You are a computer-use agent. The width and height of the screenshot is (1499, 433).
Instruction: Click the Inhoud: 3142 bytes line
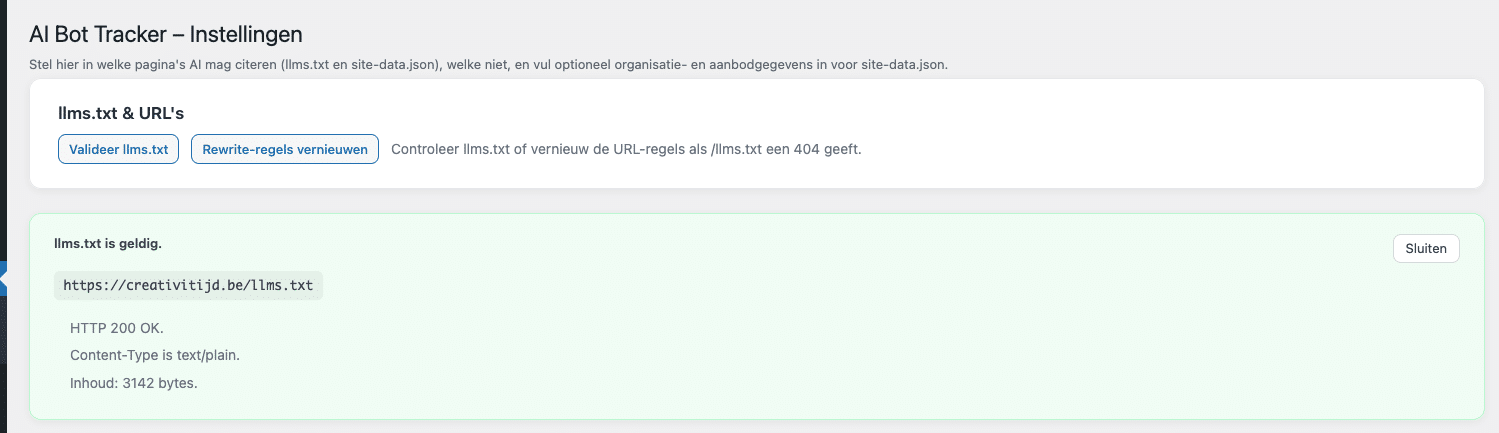(x=133, y=383)
